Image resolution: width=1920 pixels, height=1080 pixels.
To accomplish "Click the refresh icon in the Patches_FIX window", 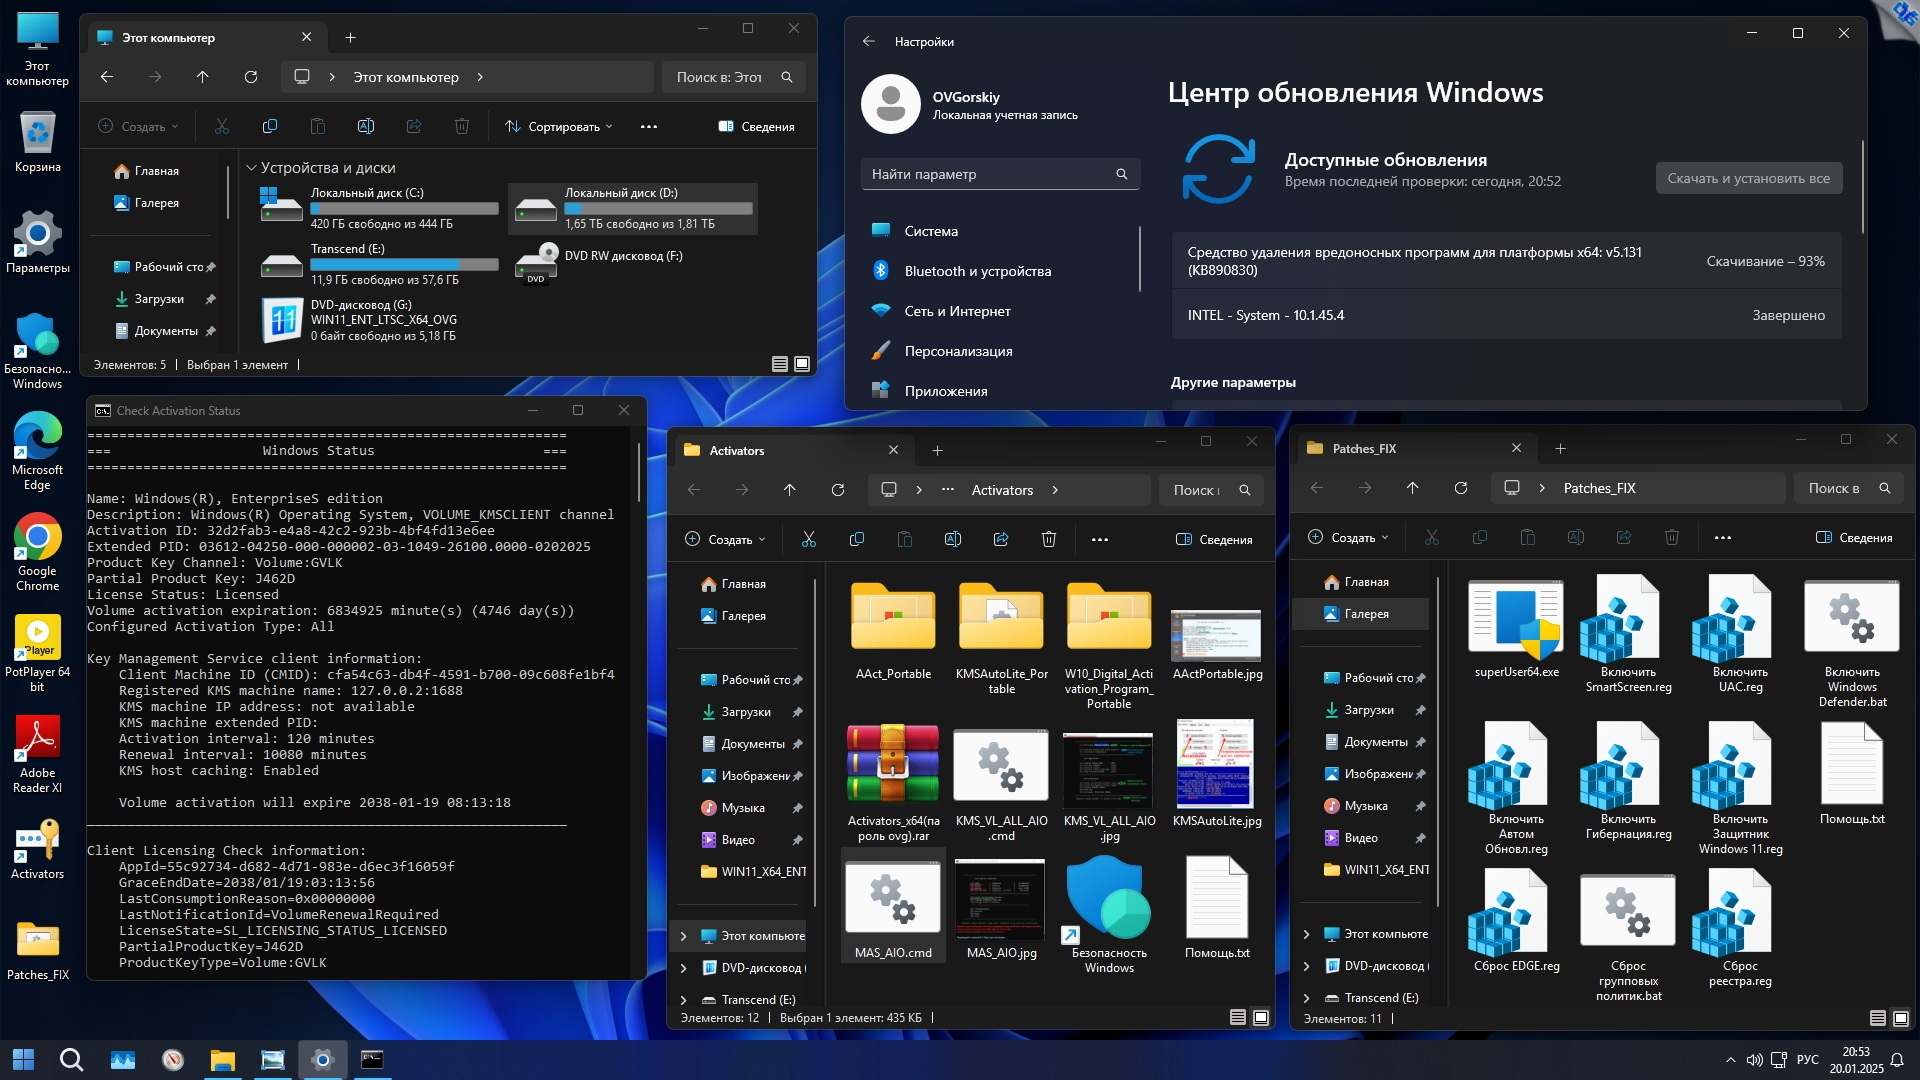I will coord(1460,488).
